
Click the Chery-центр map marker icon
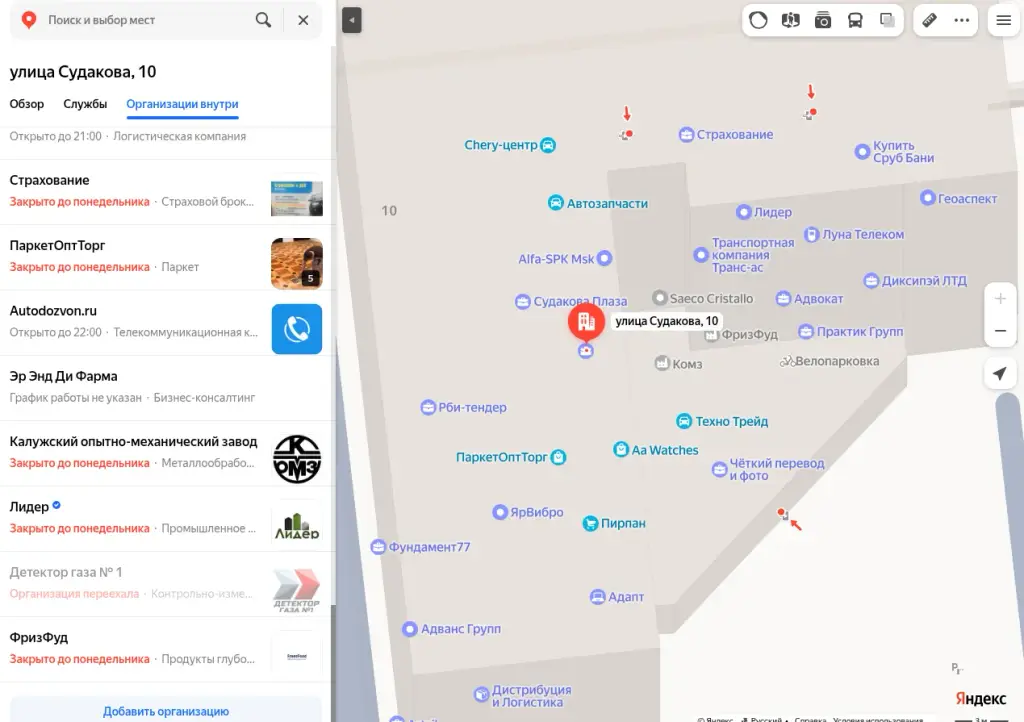point(549,145)
